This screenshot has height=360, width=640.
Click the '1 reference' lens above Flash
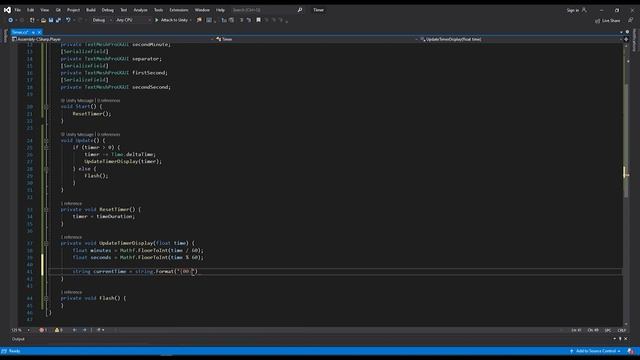(71, 292)
